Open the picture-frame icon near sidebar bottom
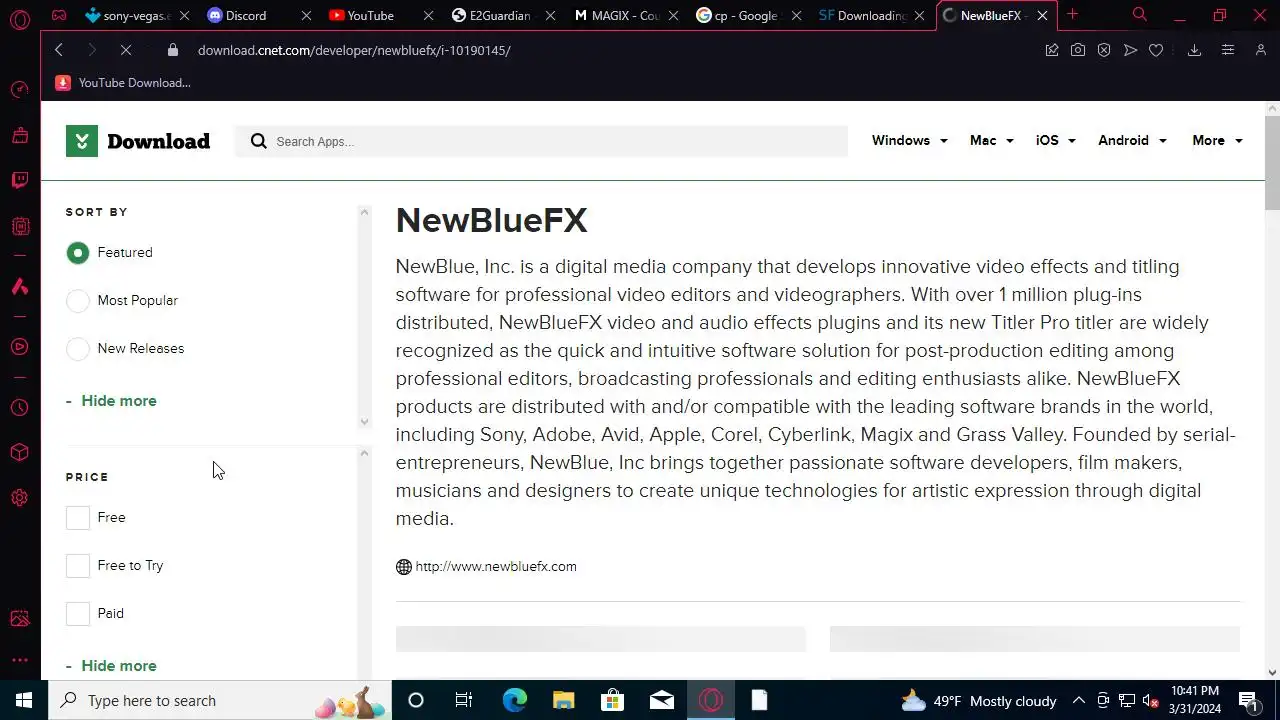 [x=20, y=619]
